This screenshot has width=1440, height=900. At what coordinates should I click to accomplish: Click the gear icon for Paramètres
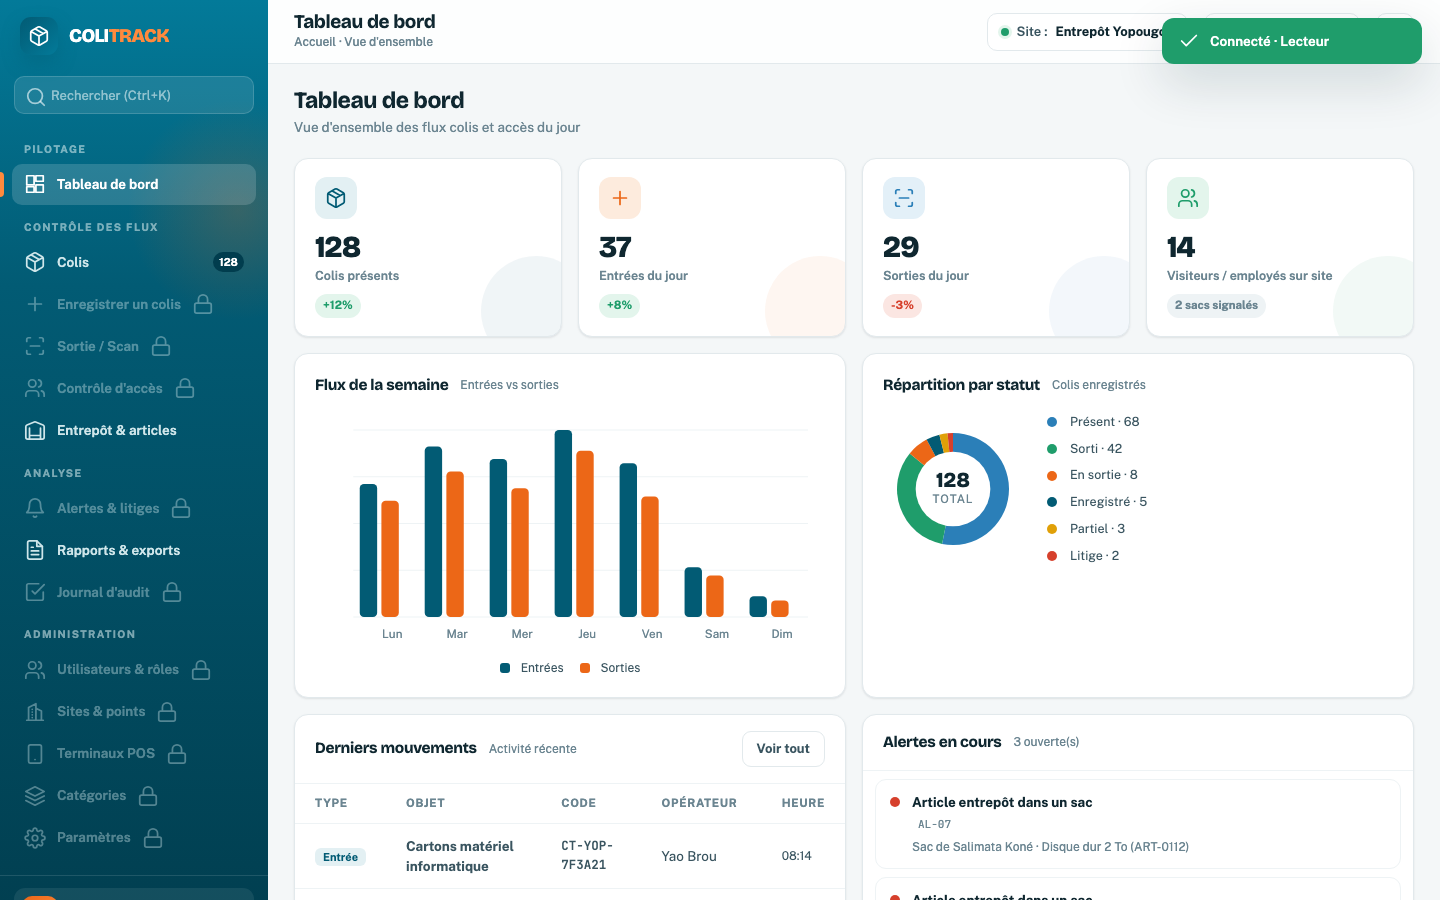click(35, 837)
